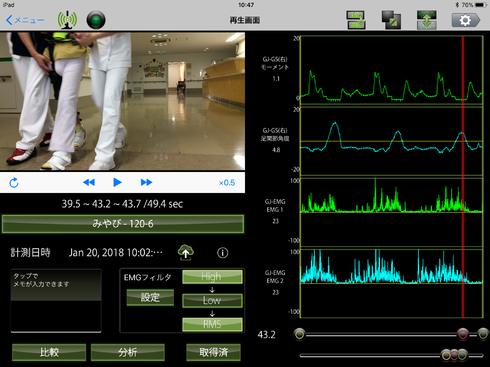Click the 計測日時 date value Jan 20, 2018
The width and height of the screenshot is (490, 367).
tap(116, 253)
